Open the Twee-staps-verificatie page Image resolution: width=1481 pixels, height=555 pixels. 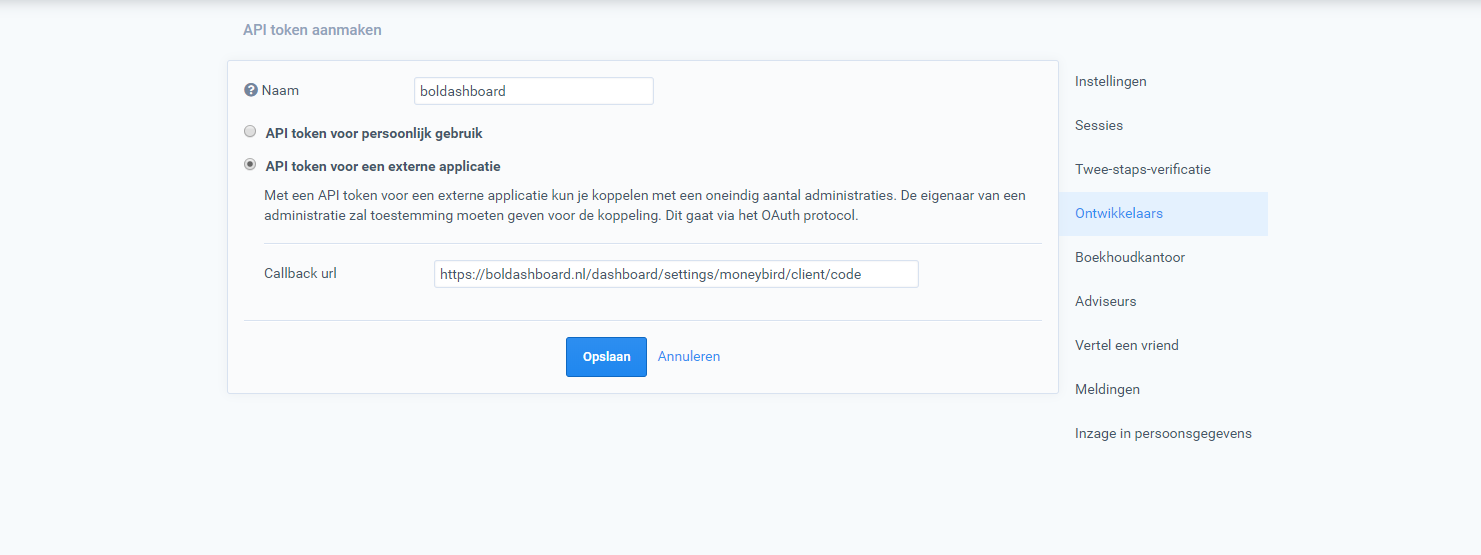pyautogui.click(x=1142, y=170)
